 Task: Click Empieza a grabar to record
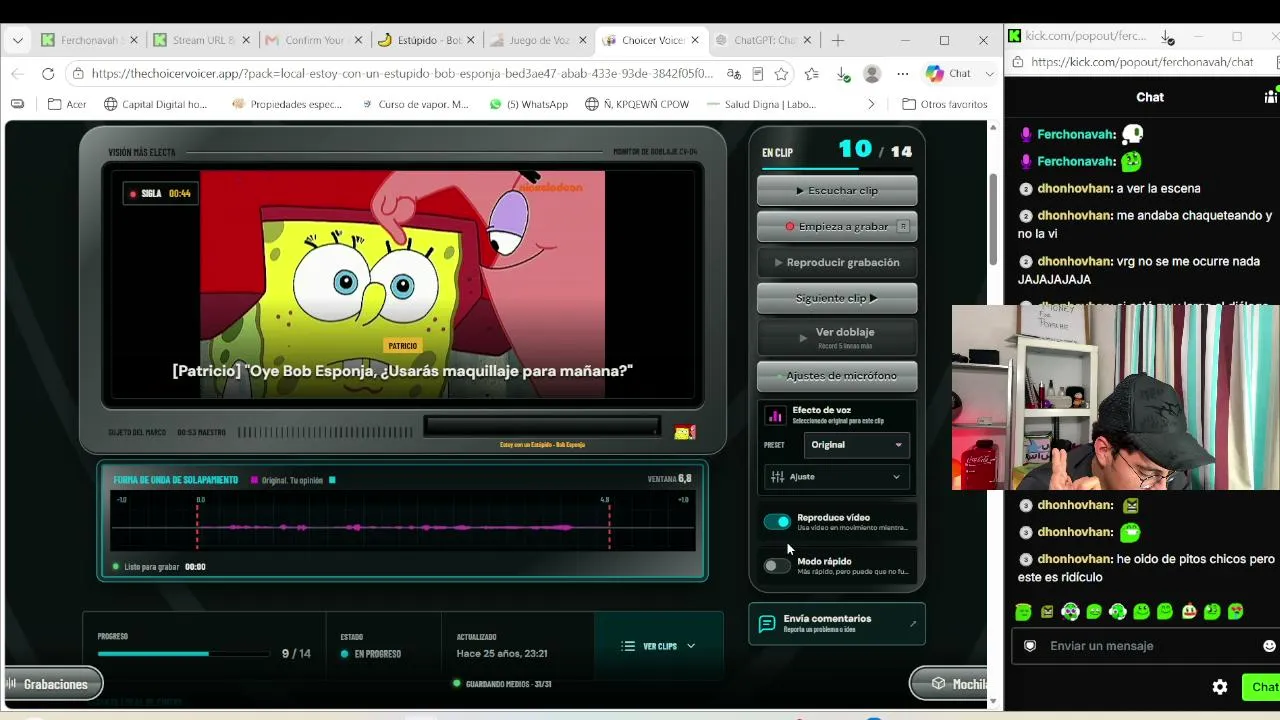pos(837,227)
